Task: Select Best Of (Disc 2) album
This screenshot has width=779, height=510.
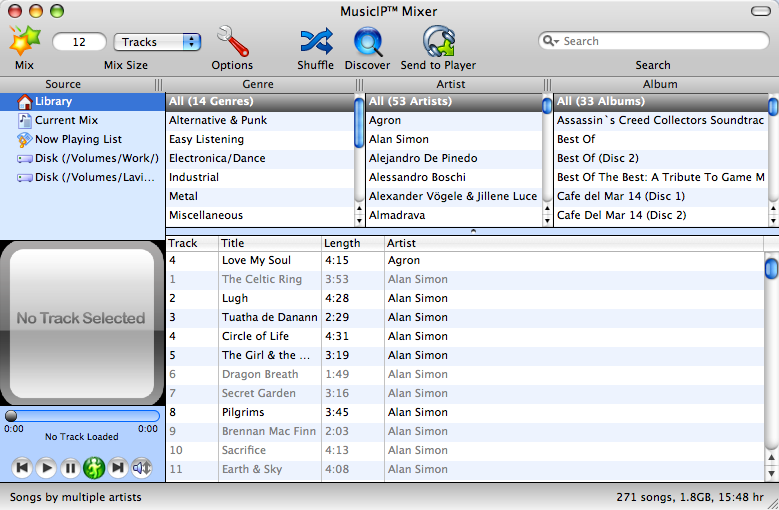Action: tap(661, 158)
